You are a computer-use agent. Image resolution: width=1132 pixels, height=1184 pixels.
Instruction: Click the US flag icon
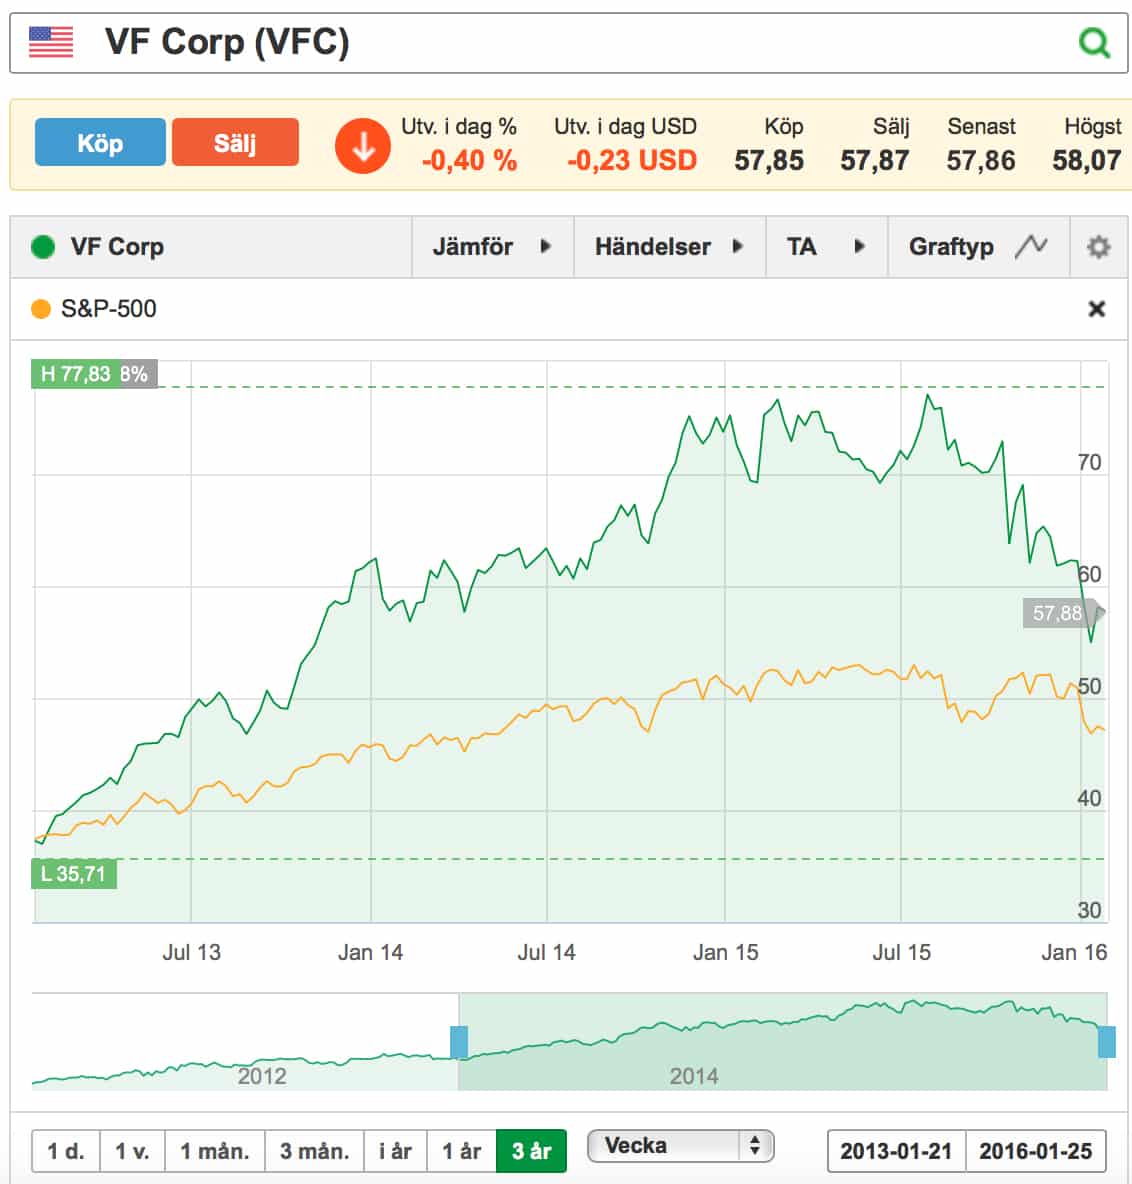pyautogui.click(x=51, y=42)
